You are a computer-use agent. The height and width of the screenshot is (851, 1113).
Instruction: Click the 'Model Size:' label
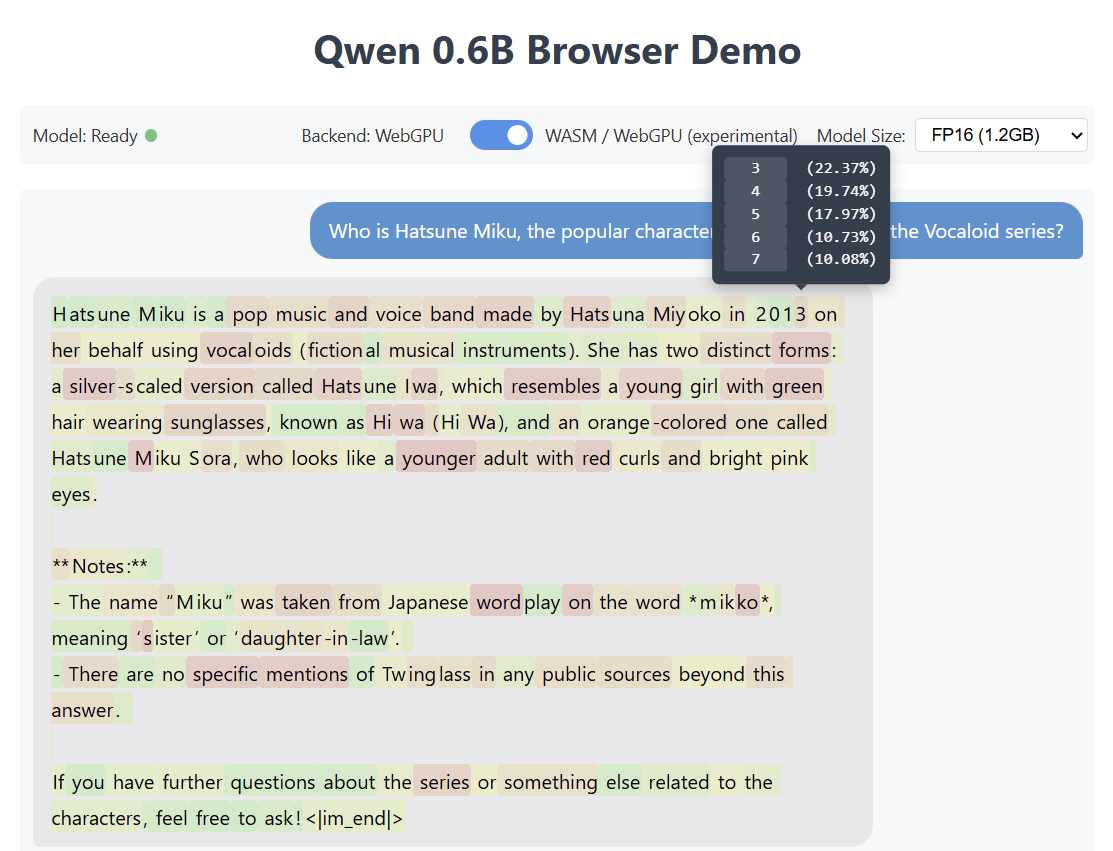(861, 136)
